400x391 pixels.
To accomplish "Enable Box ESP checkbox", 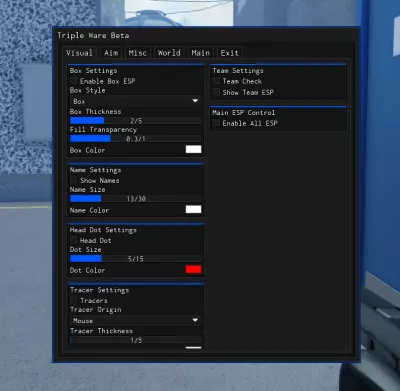I will point(74,81).
